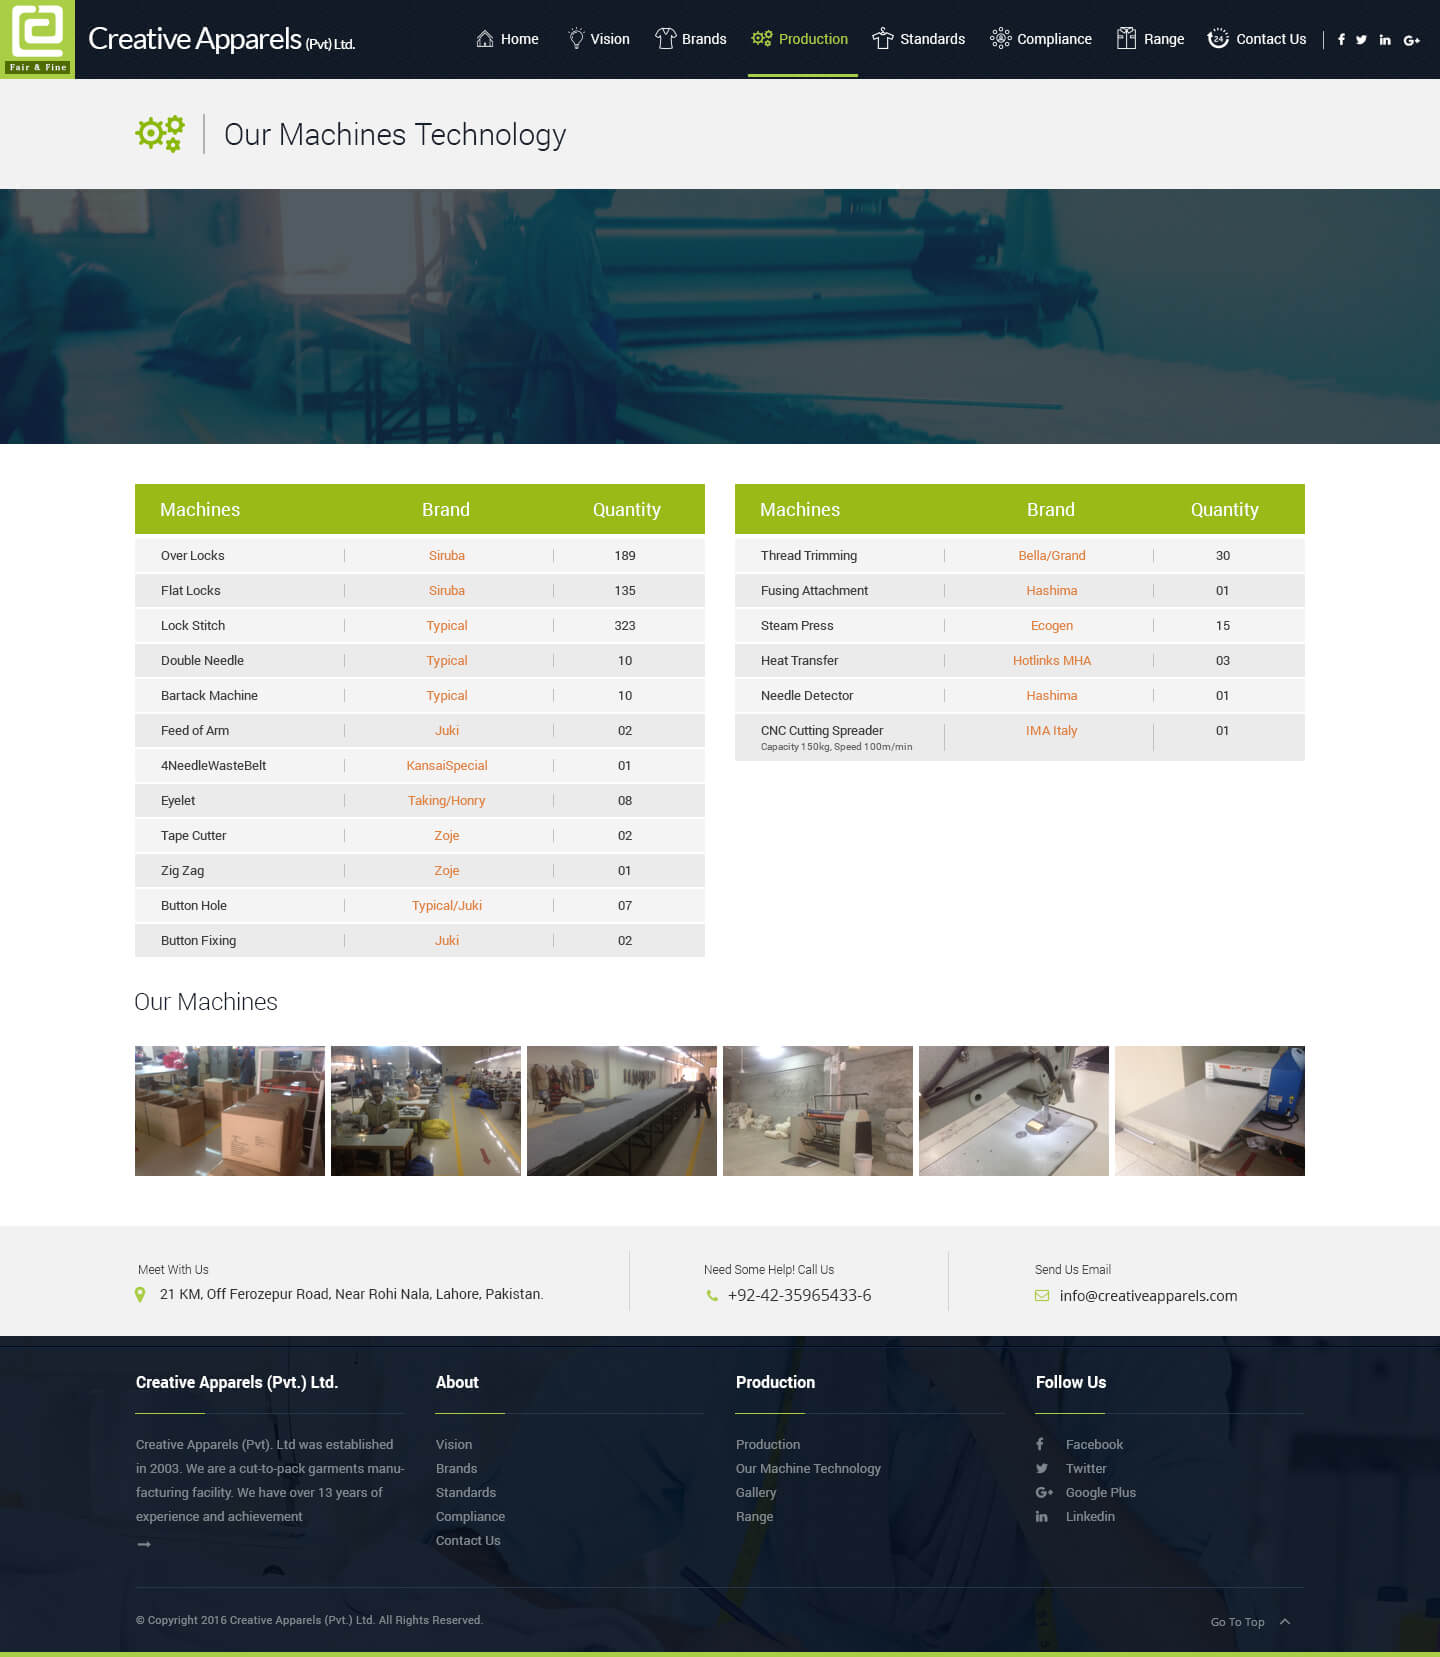Open the long cutting table thumbnail
The image size is (1440, 1657).
[622, 1111]
